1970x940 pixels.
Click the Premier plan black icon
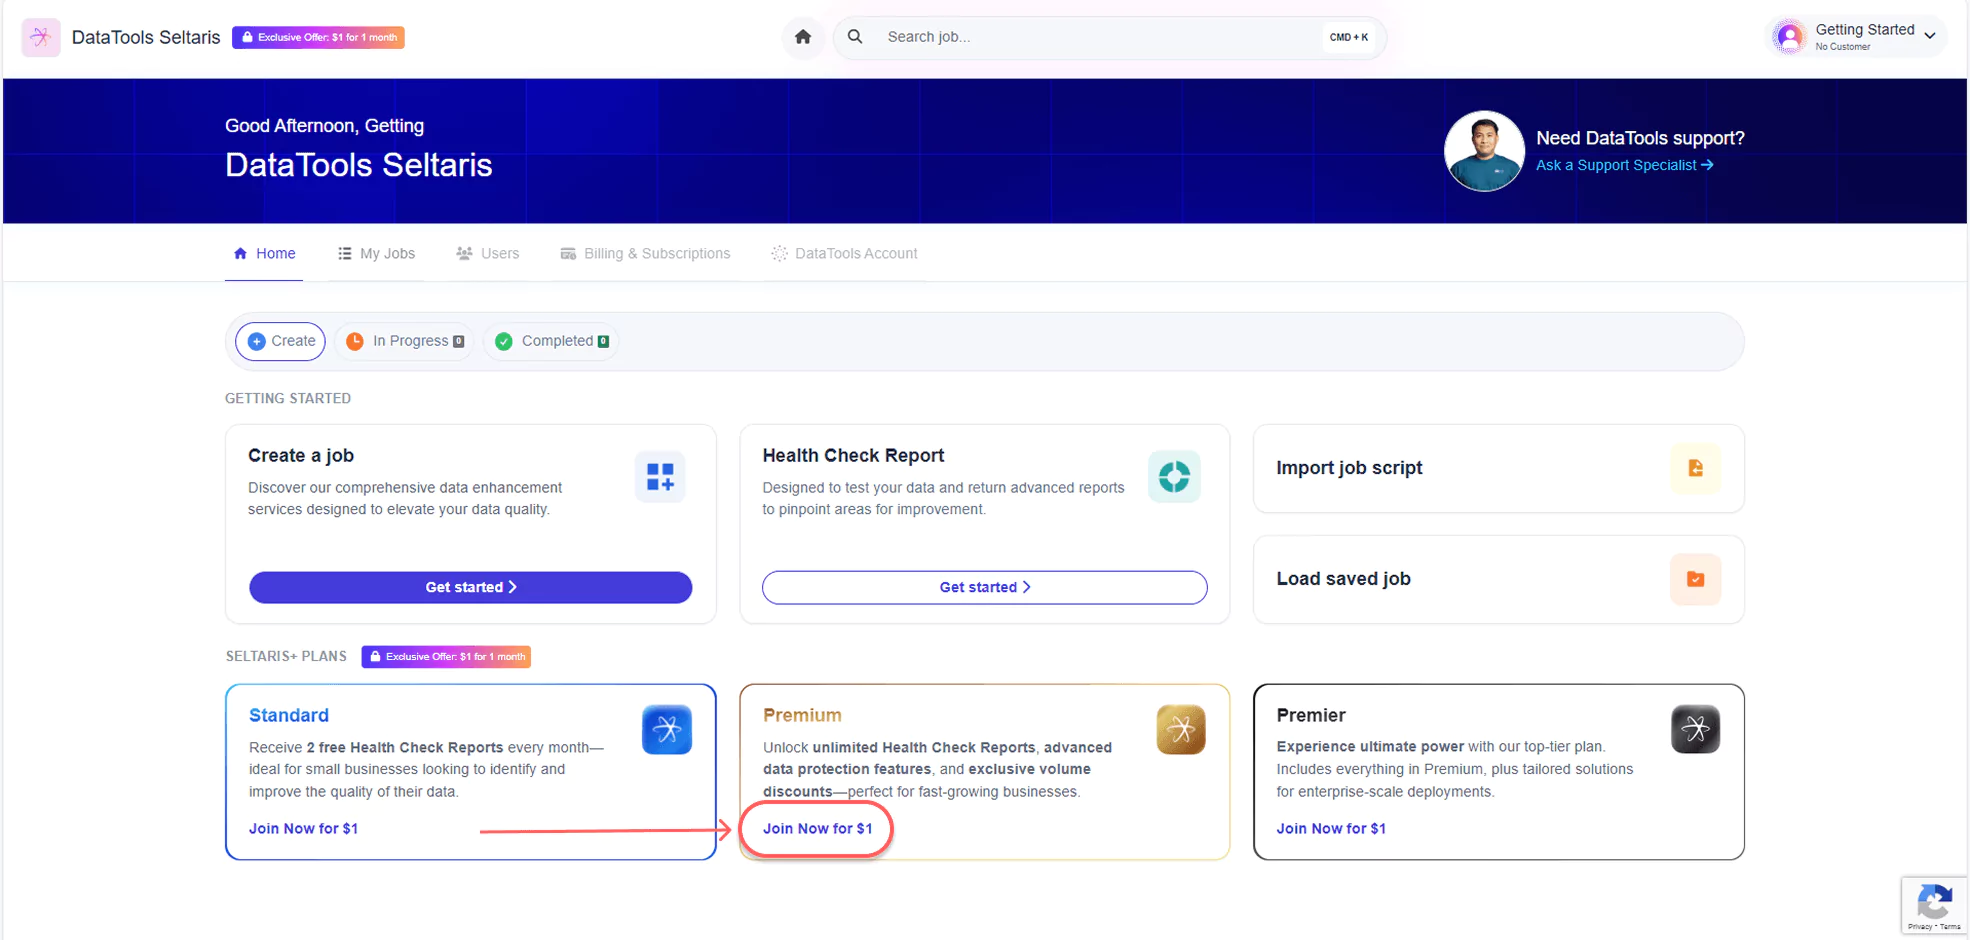coord(1695,730)
